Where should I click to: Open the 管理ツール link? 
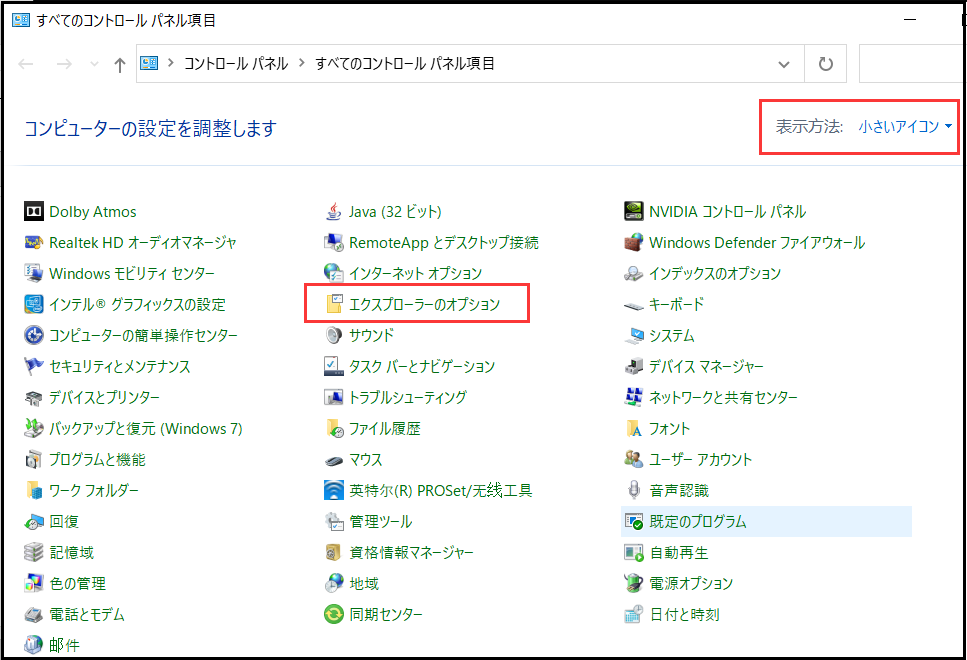pyautogui.click(x=381, y=521)
